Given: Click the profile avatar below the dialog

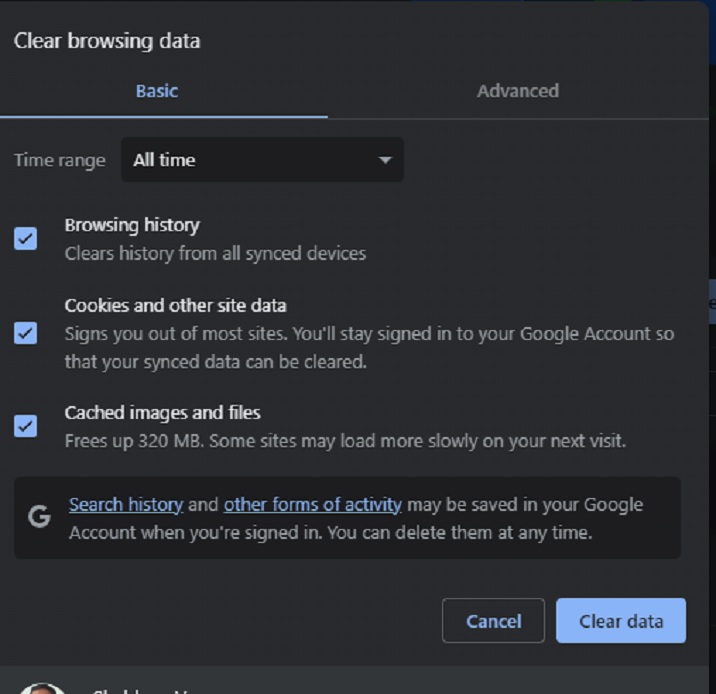Looking at the screenshot, I should coord(42,688).
